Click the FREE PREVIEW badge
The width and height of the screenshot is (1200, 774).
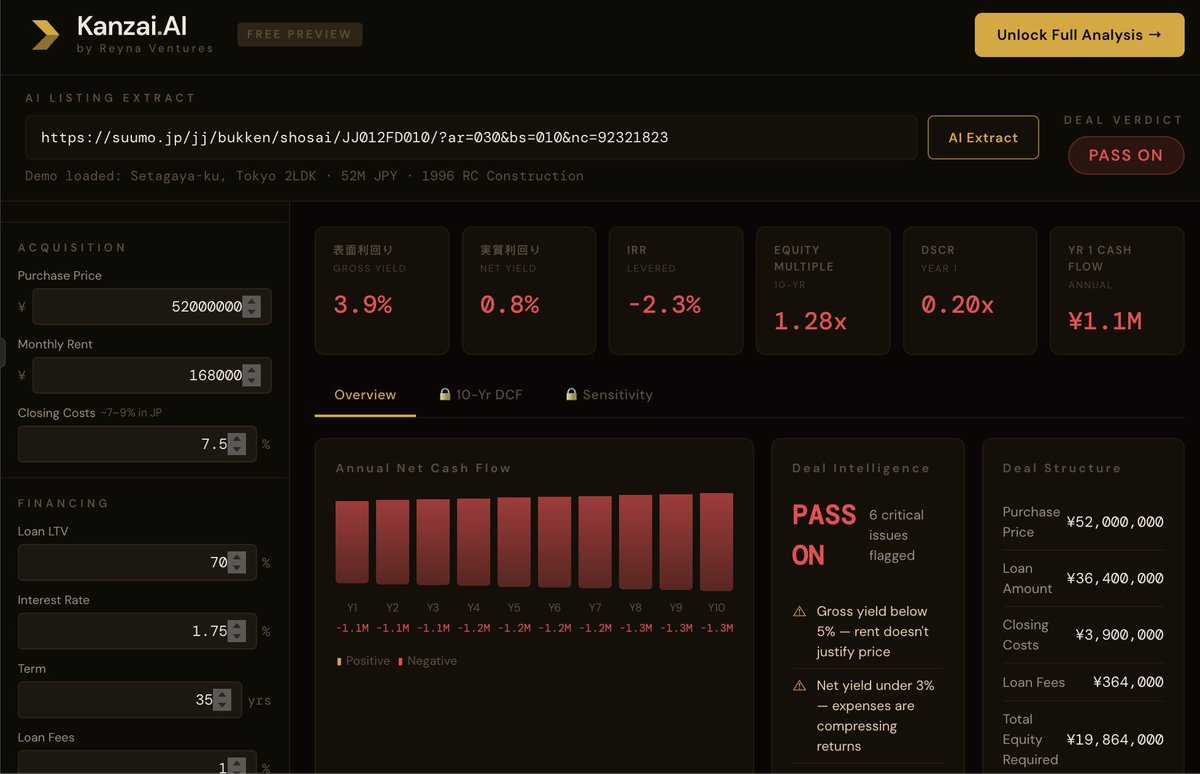[300, 34]
